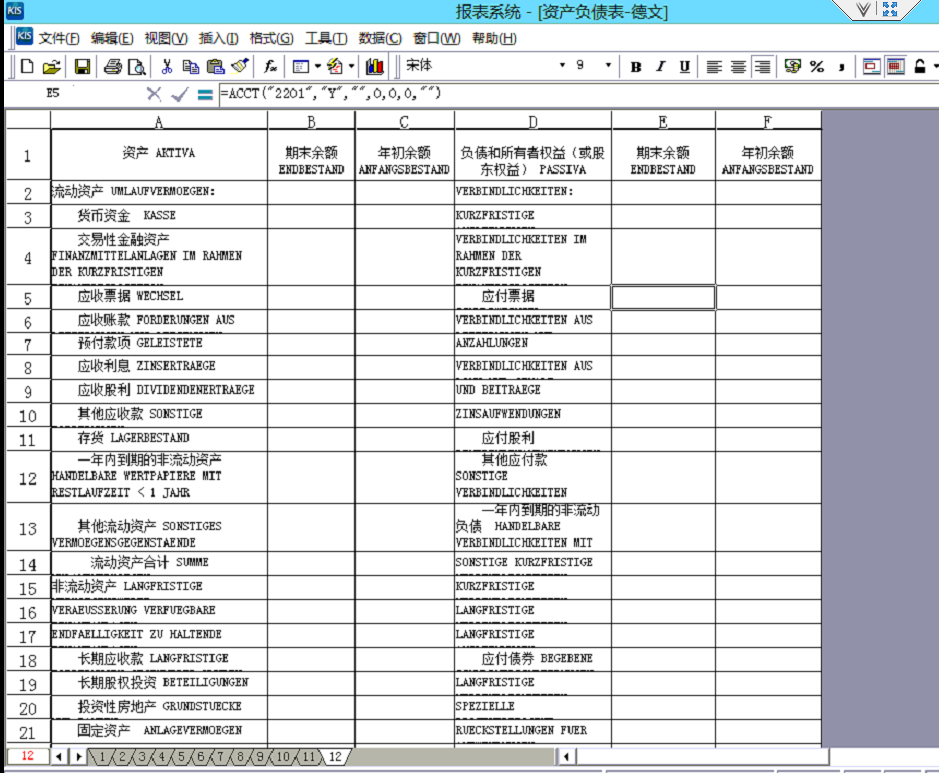
Task: Toggle italic formatting
Action: [660, 68]
